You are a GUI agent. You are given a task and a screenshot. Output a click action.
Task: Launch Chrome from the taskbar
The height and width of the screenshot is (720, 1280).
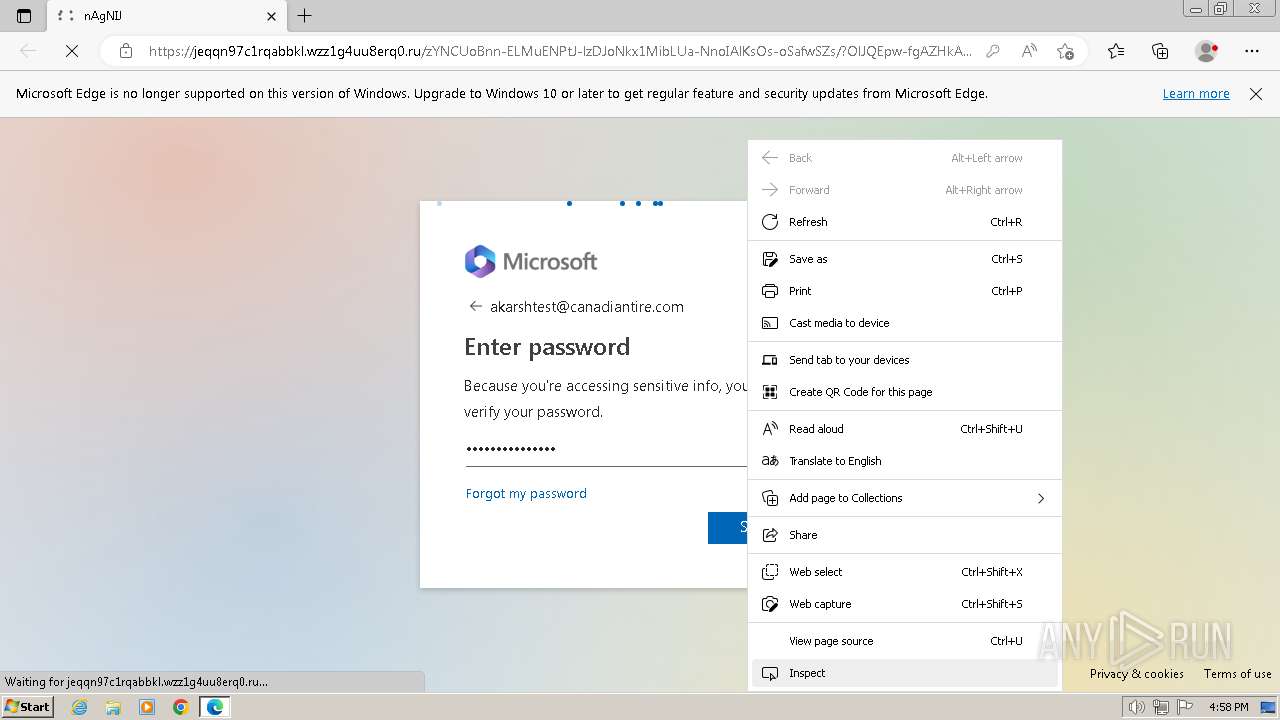[x=181, y=707]
